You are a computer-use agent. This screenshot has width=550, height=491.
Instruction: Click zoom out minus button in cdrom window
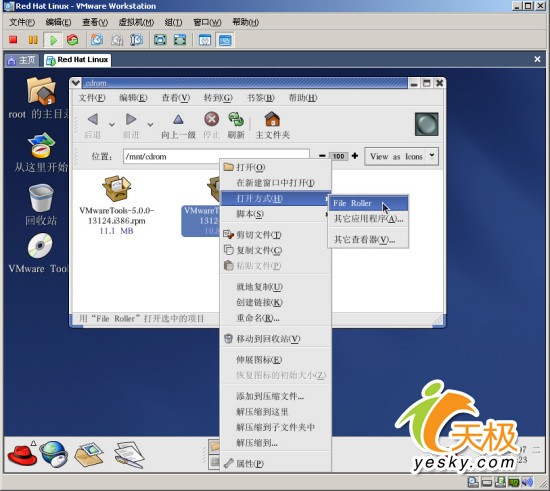point(322,156)
